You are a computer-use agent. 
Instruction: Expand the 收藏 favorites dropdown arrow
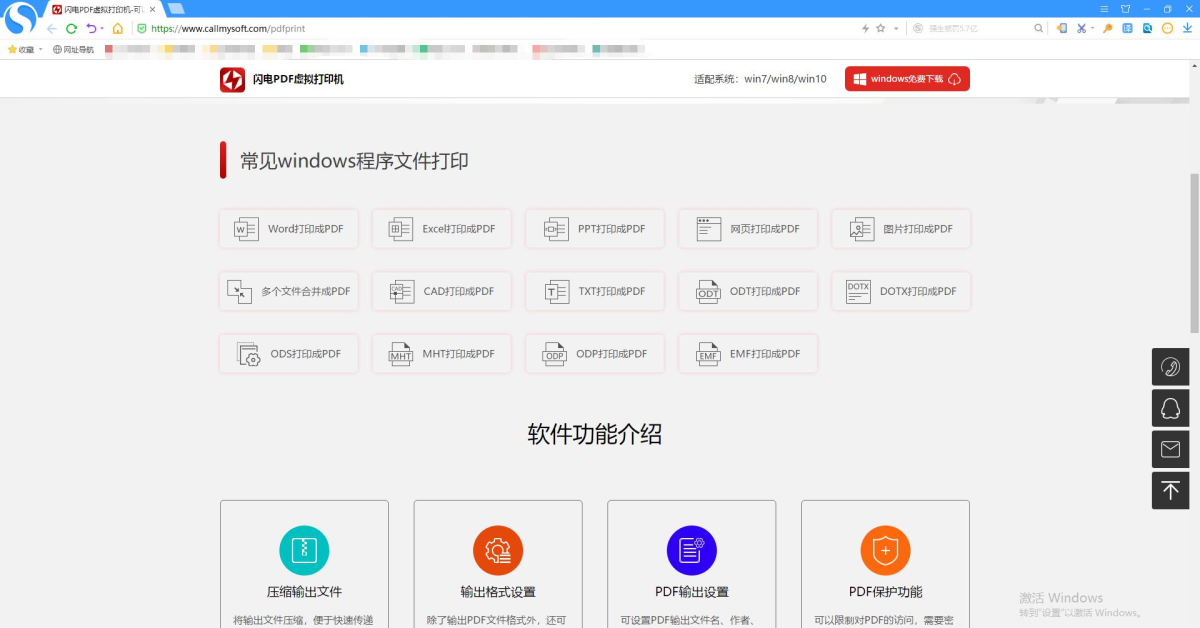click(41, 49)
